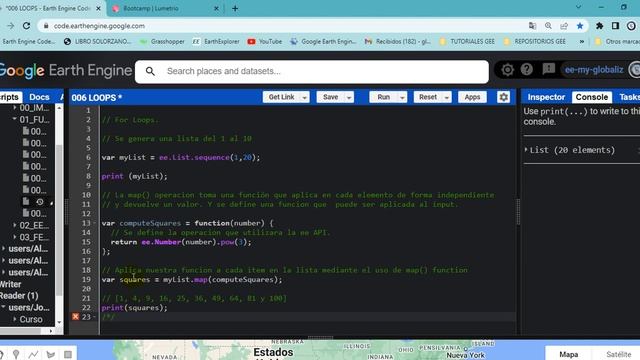Click the Get Link button
The height and width of the screenshot is (360, 640).
(x=281, y=97)
